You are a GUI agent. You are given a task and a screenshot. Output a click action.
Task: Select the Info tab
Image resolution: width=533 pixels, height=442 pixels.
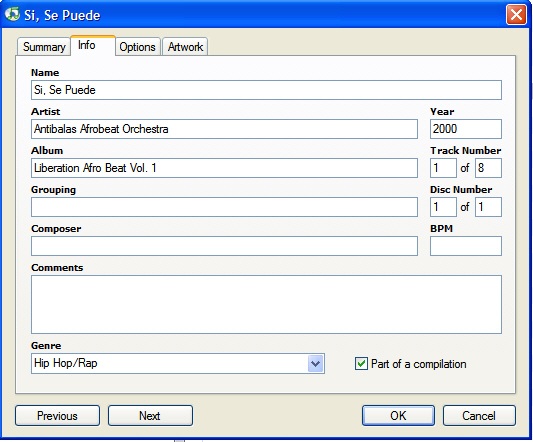pyautogui.click(x=93, y=45)
